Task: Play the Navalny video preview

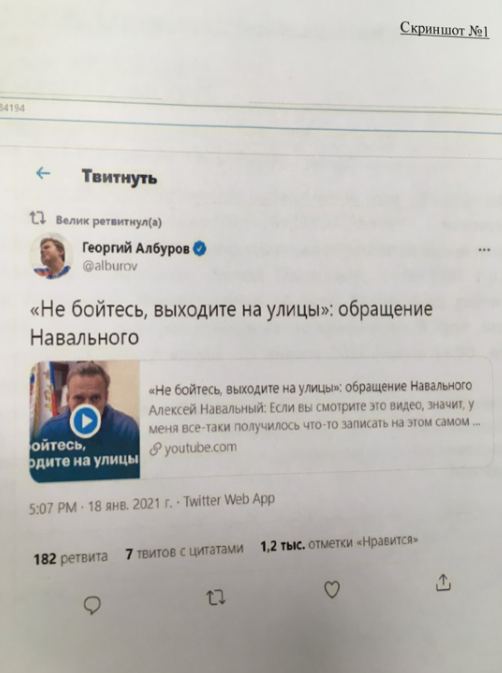Action: (x=85, y=421)
